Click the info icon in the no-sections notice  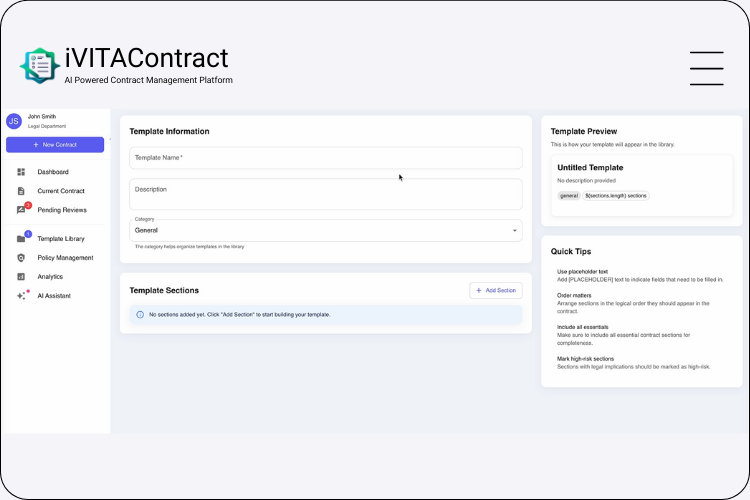point(140,315)
